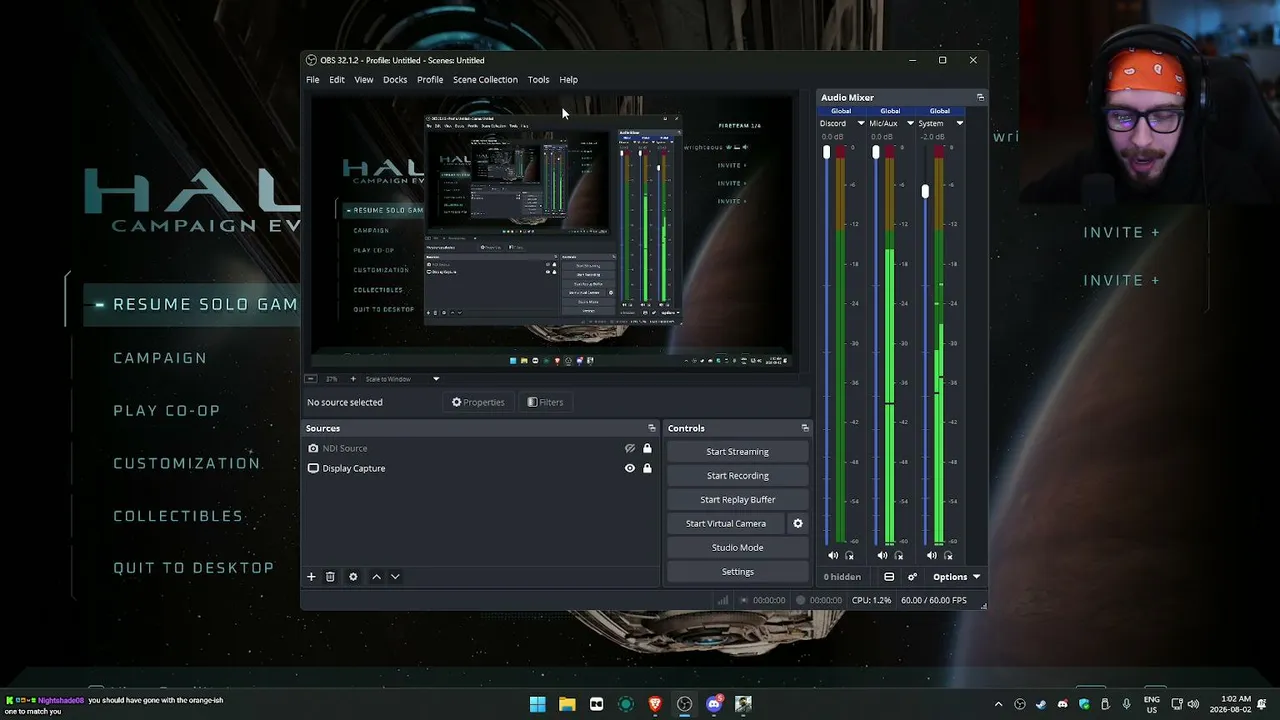
Task: Open Discord channel options dropdown
Action: 861,124
